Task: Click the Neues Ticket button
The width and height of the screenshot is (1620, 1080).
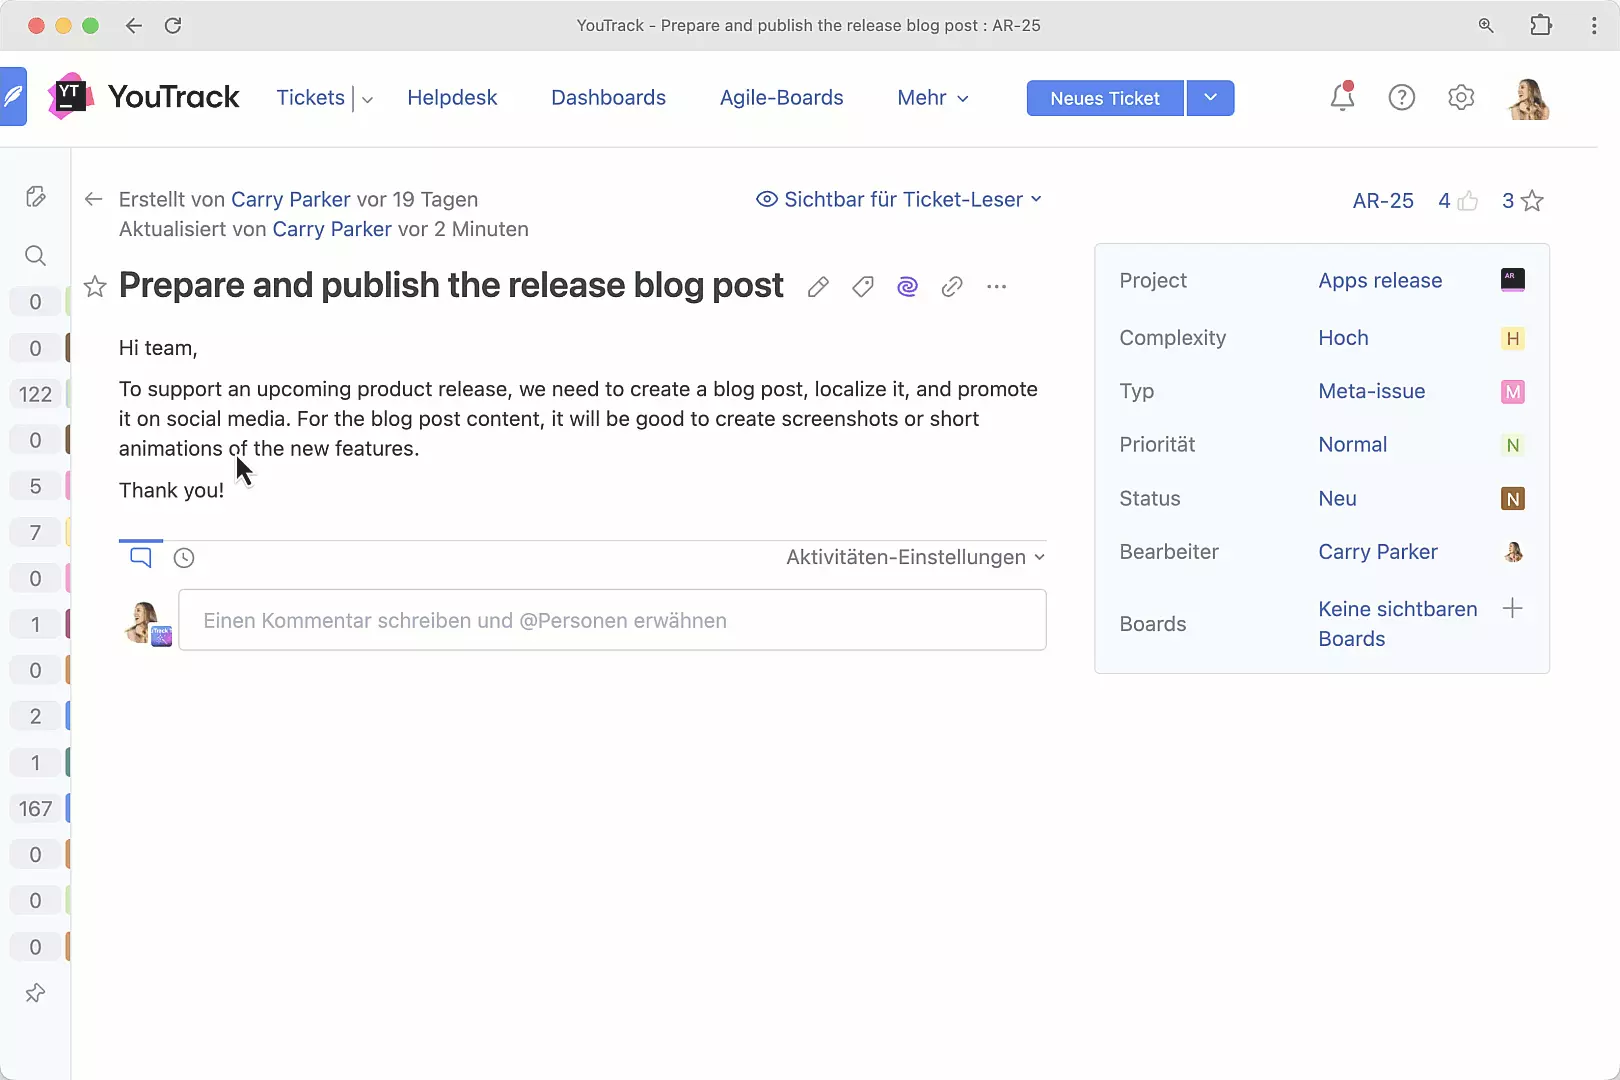Action: click(x=1104, y=98)
